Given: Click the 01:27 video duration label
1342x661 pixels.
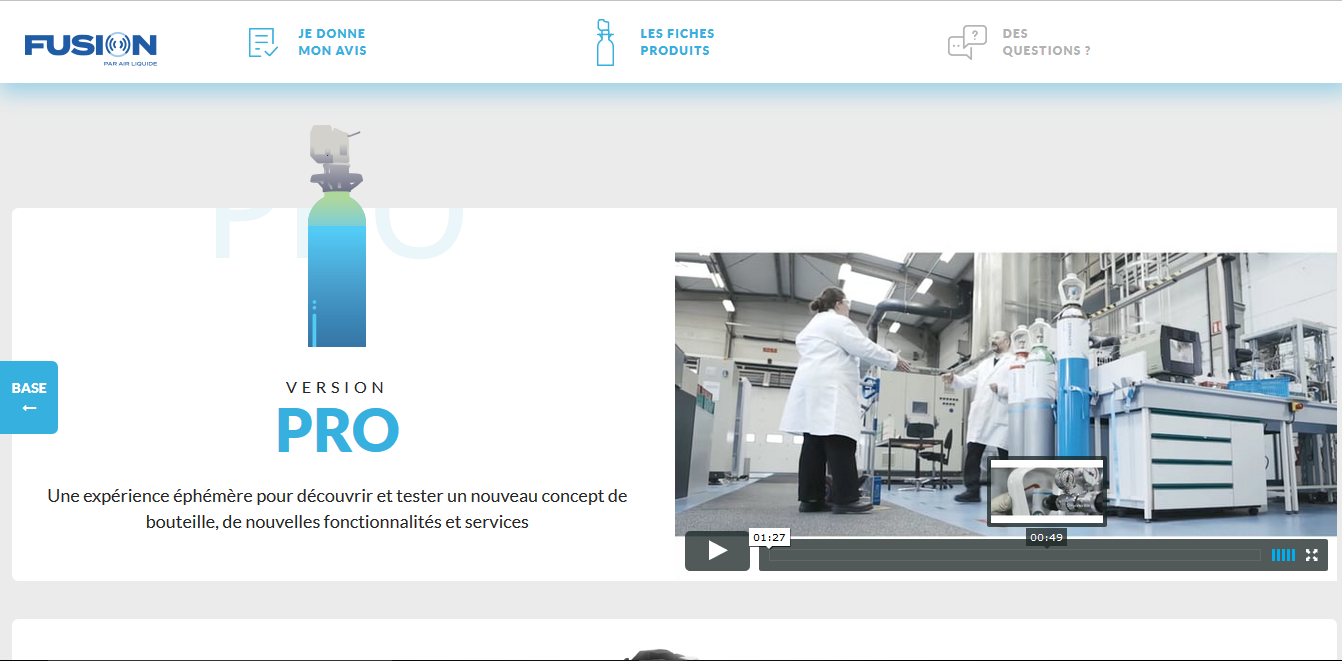Looking at the screenshot, I should pos(770,538).
